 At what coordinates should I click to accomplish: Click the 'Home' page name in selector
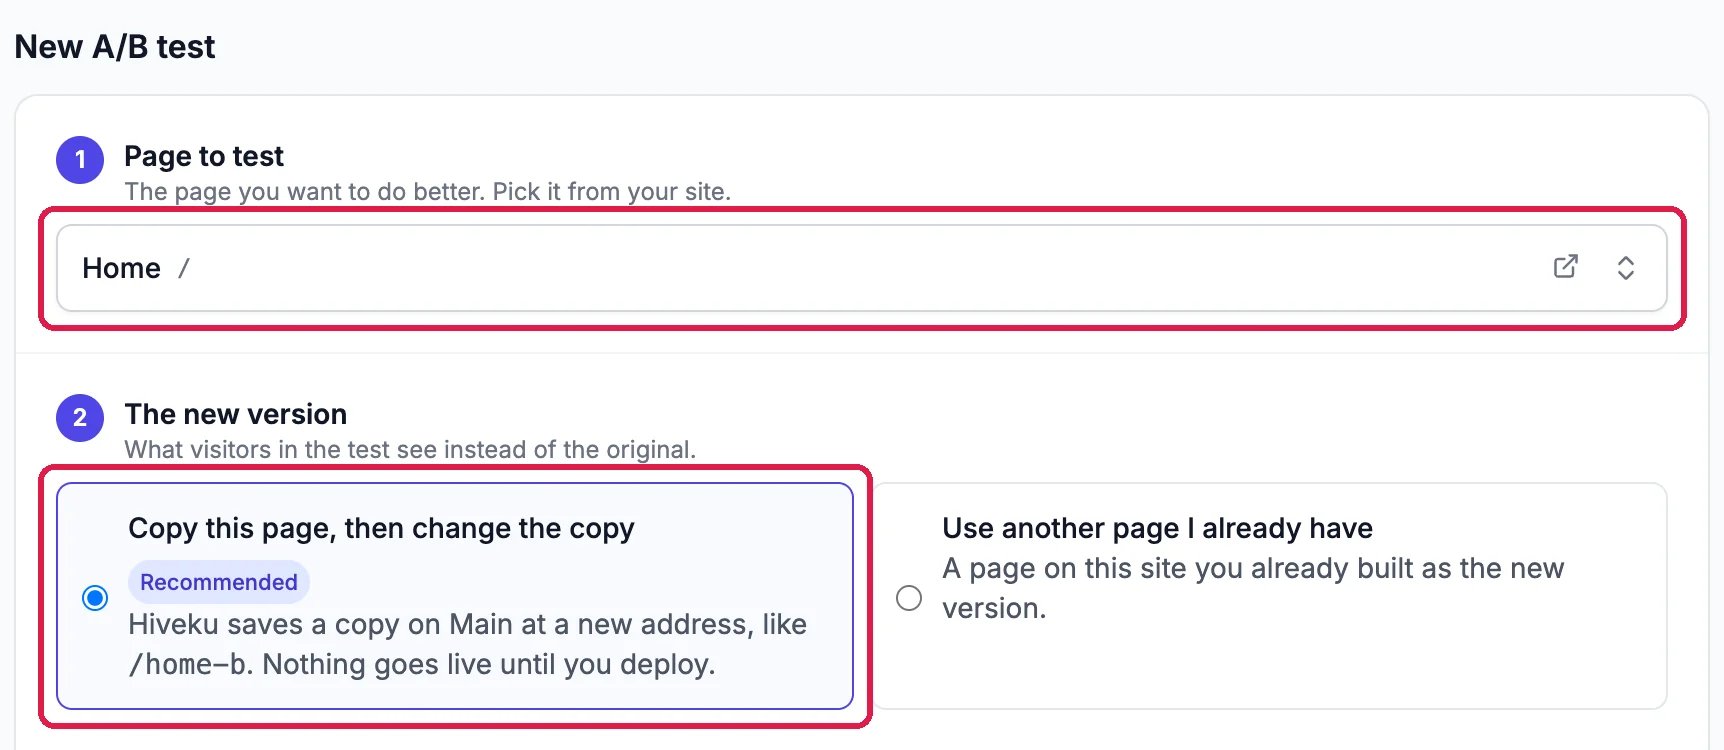121,268
